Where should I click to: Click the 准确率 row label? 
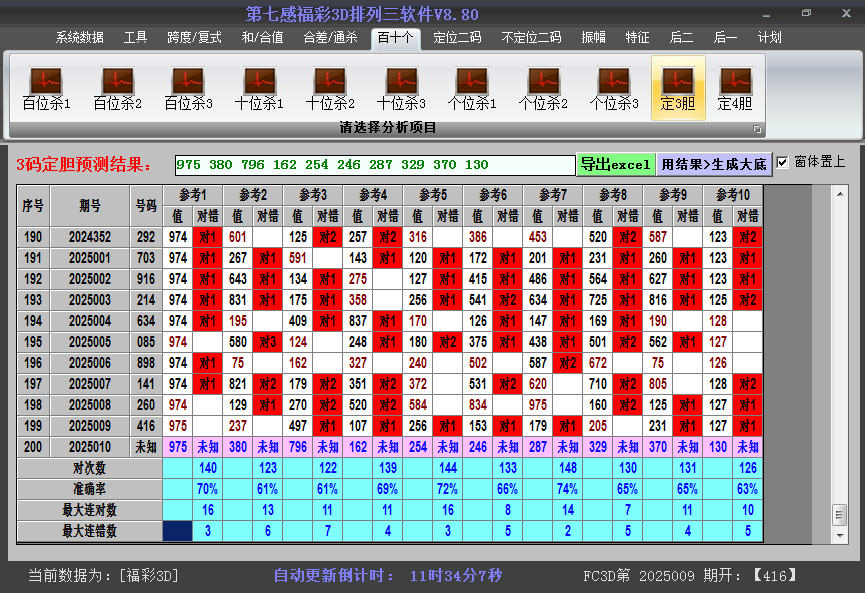coord(89,489)
